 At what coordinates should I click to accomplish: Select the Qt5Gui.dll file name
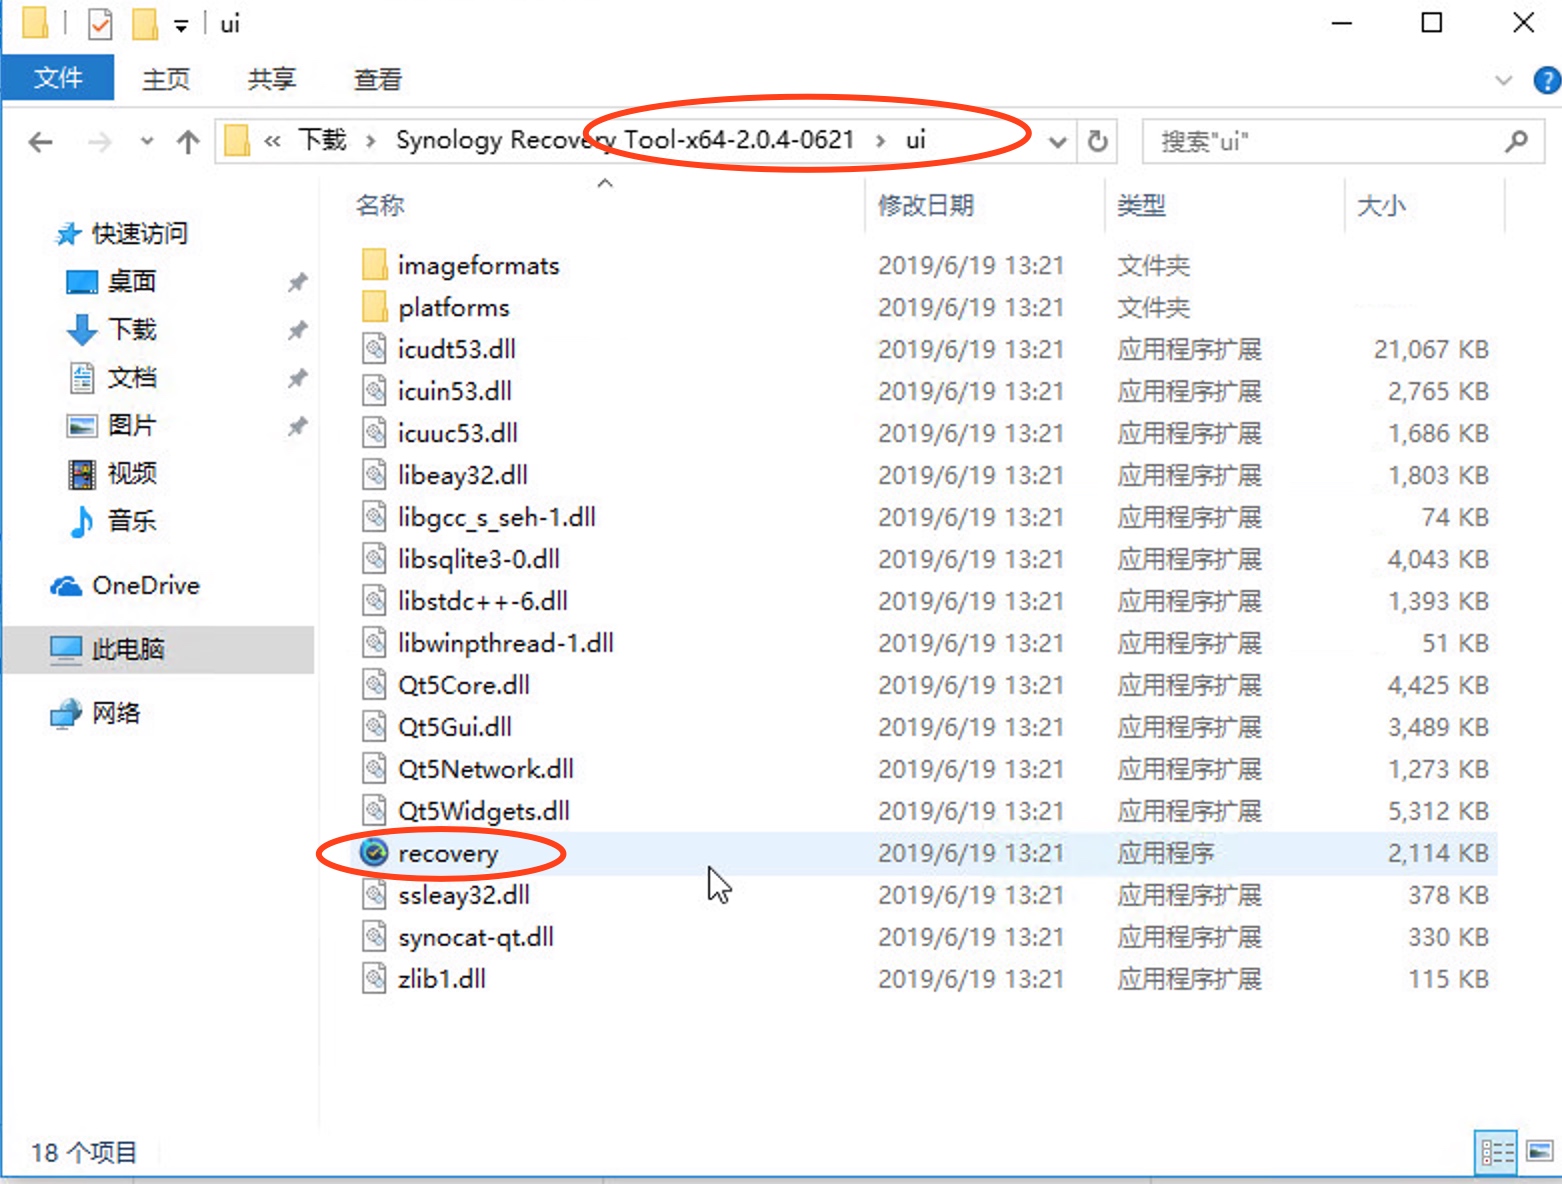(455, 727)
